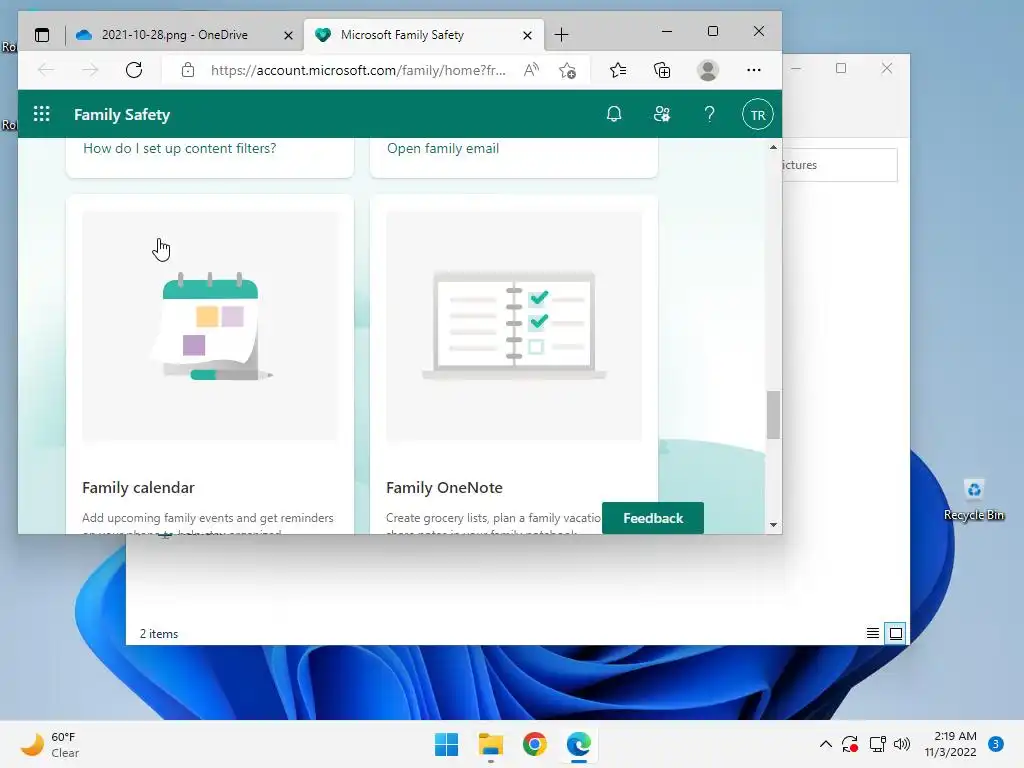This screenshot has width=1024, height=768.
Task: Switch File Explorer to large thumbnails view
Action: pyautogui.click(x=896, y=633)
